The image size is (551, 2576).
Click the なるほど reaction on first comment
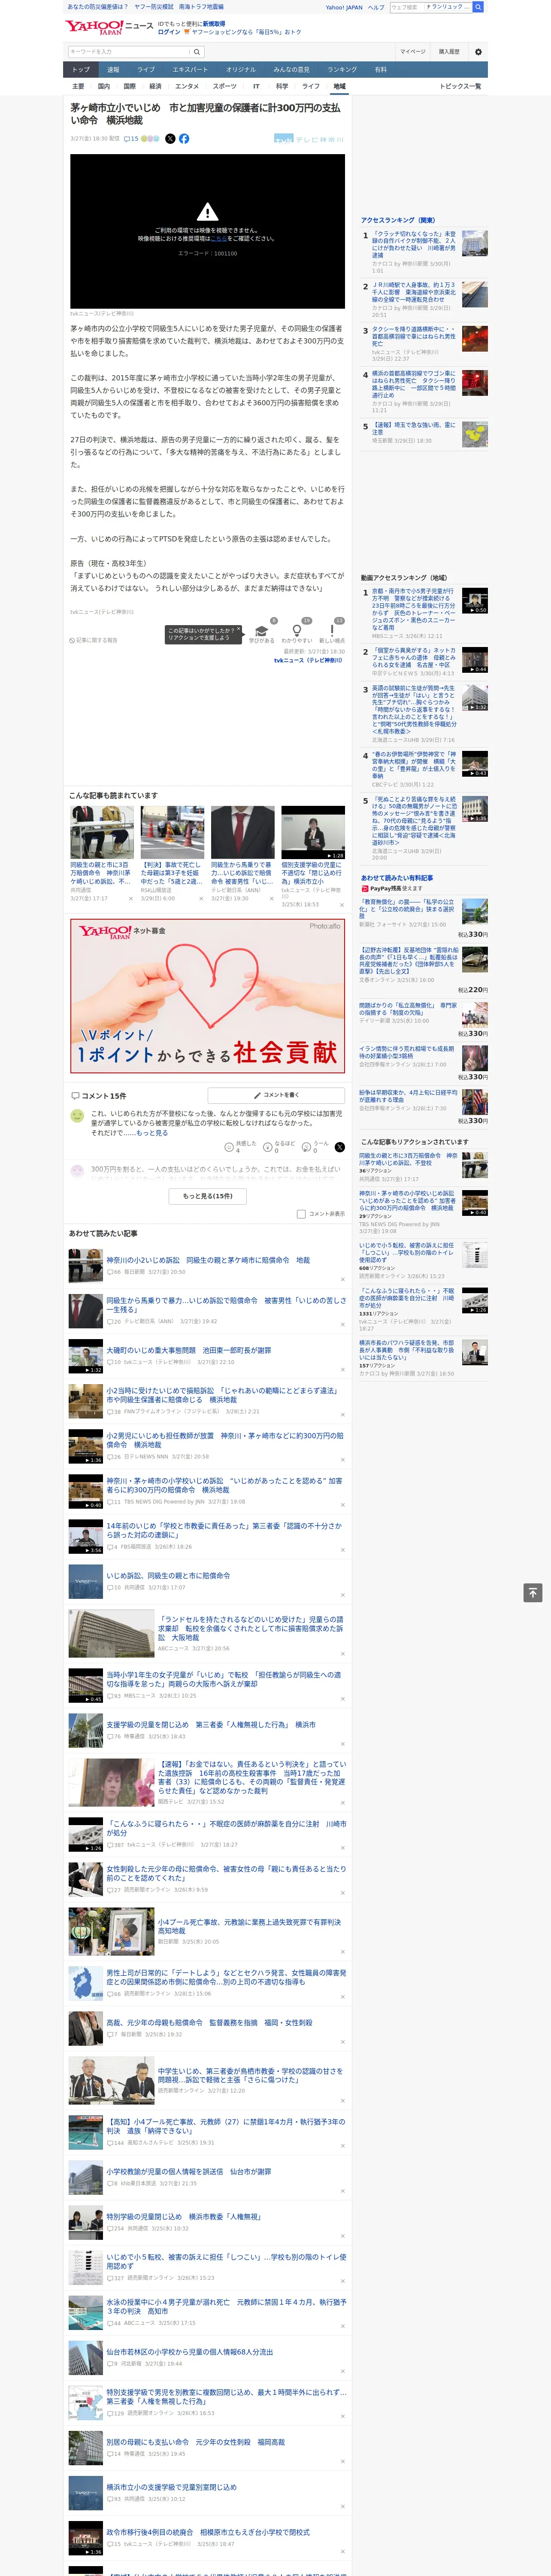(279, 1147)
